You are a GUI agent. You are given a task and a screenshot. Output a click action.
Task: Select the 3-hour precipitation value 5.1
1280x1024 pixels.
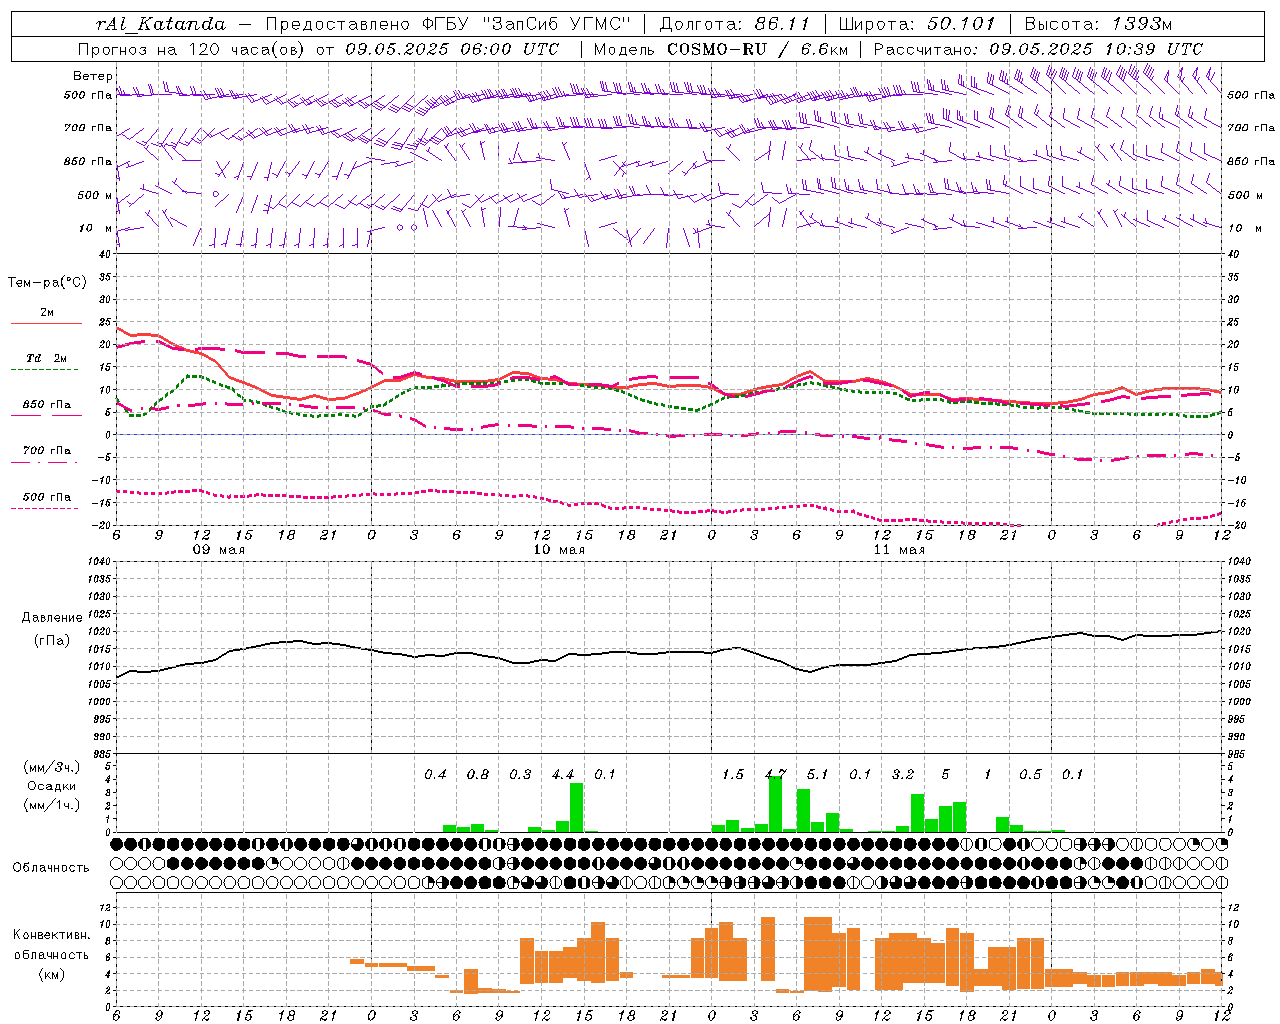click(817, 774)
